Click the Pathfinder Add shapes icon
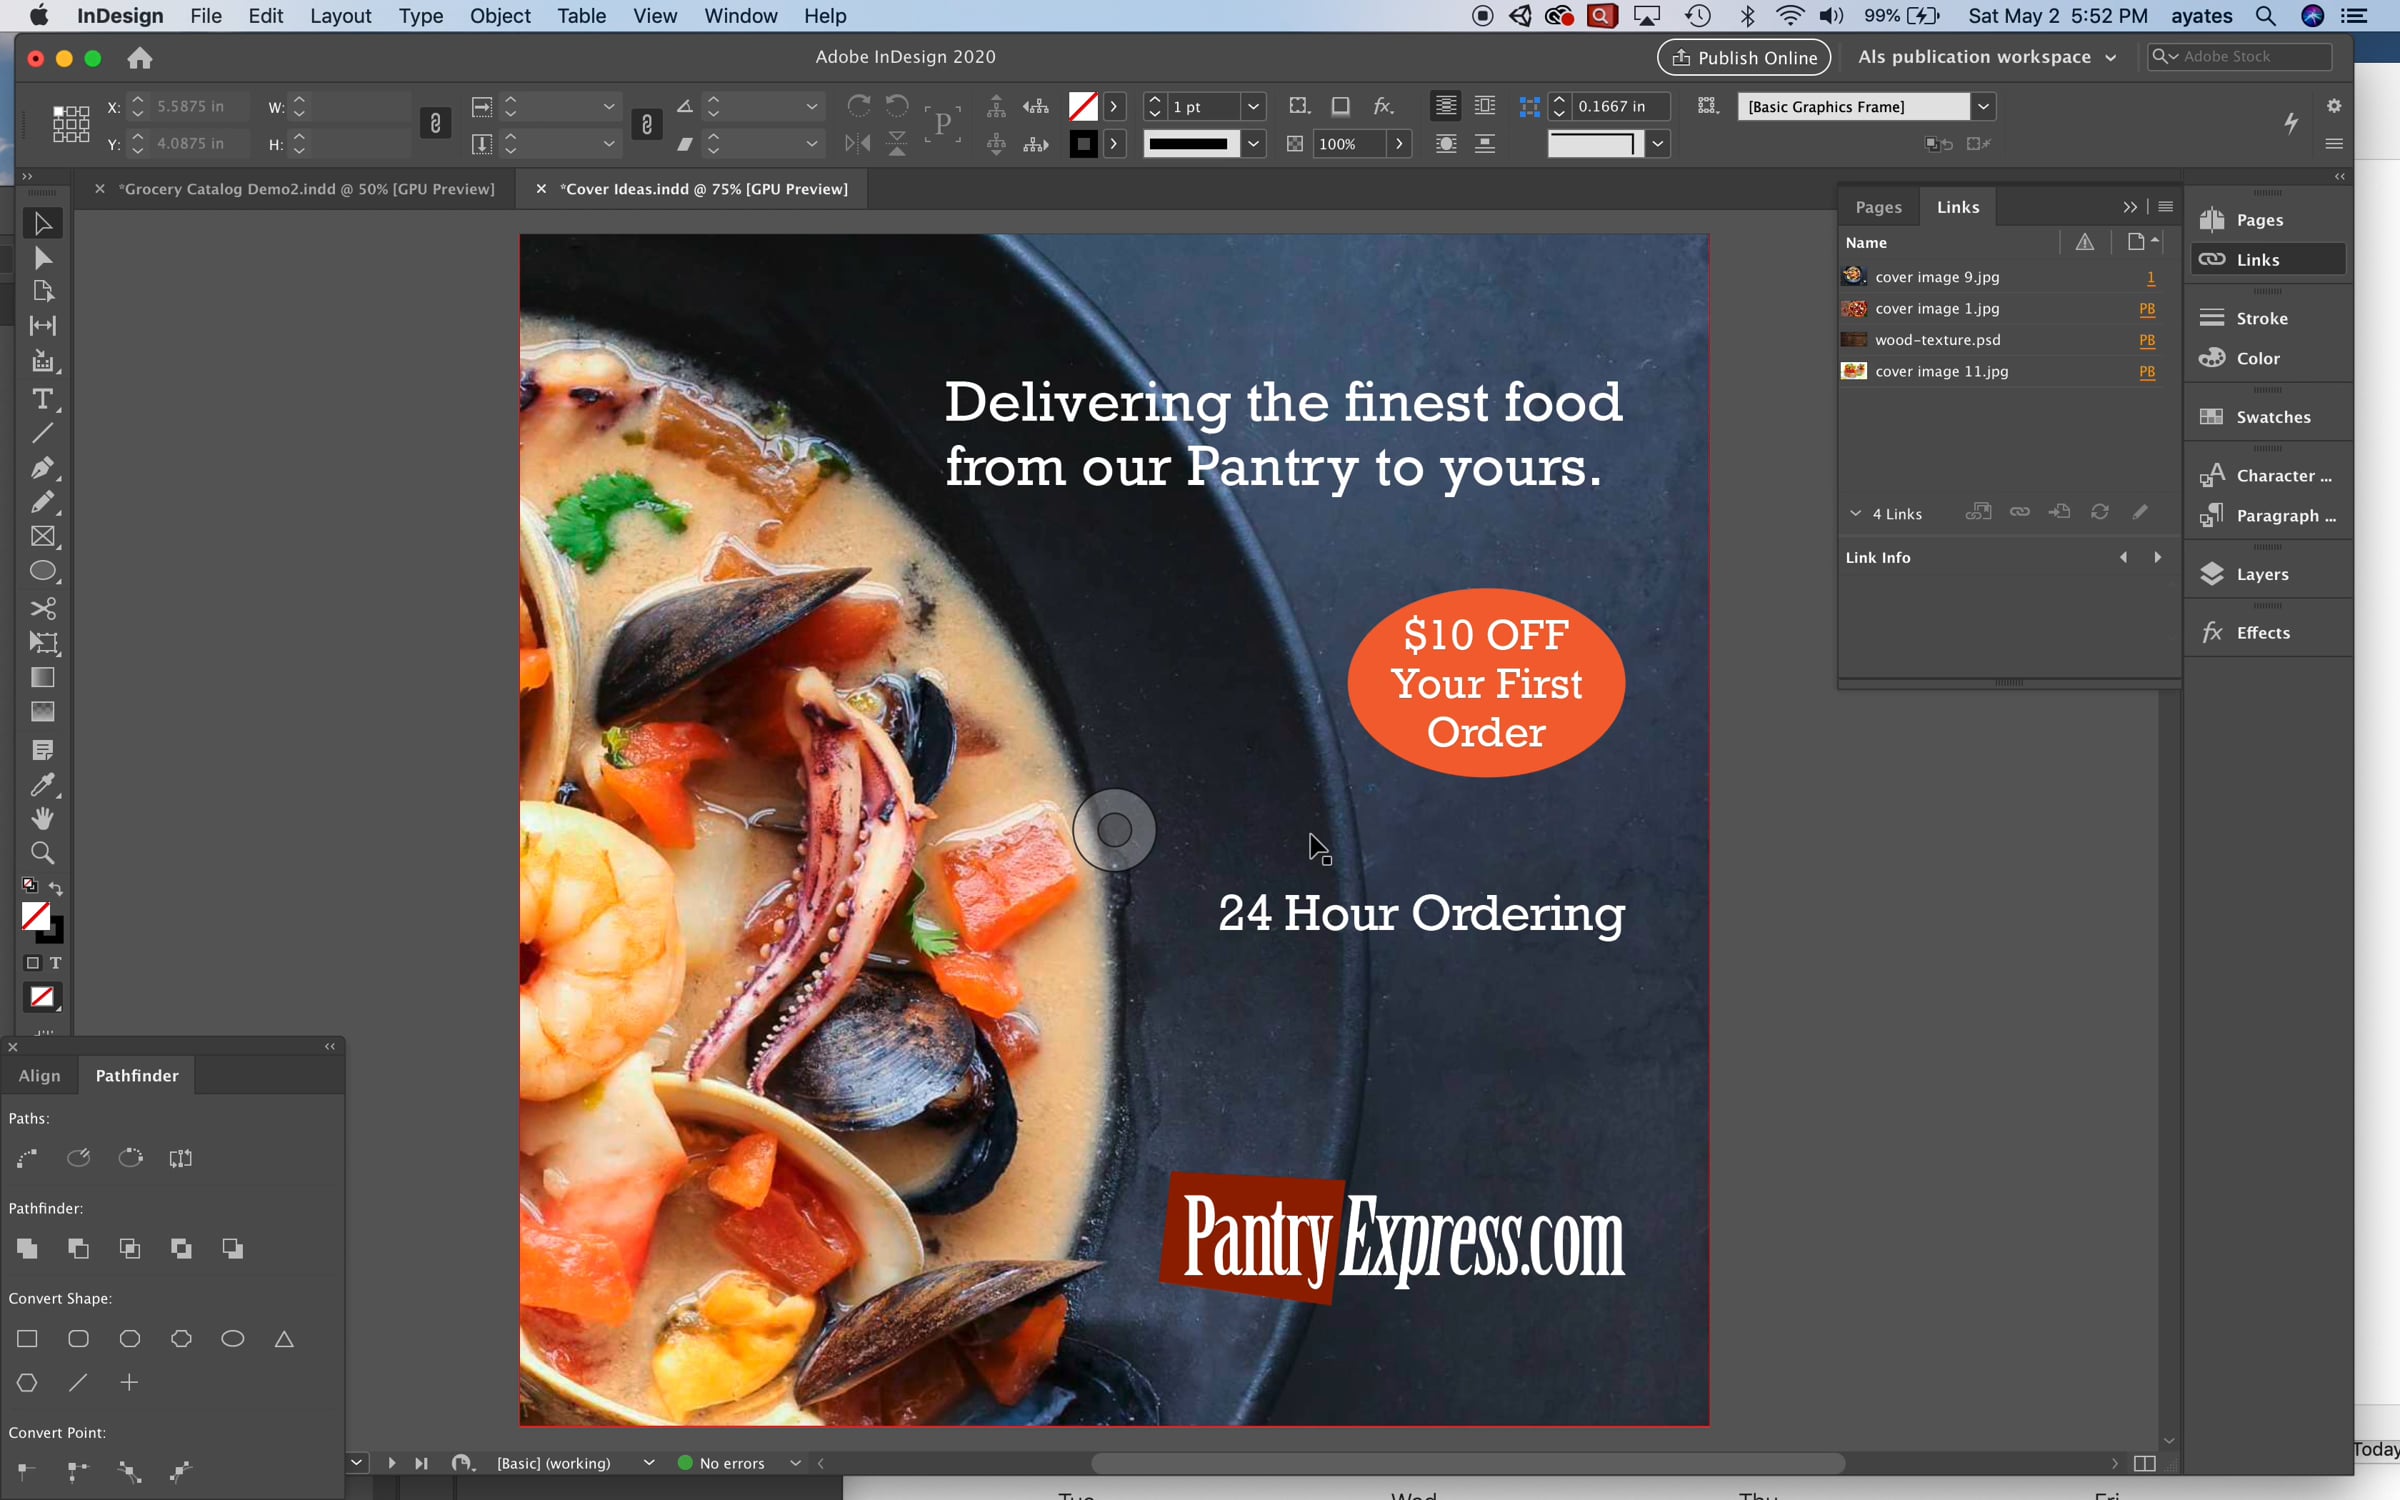 27,1248
